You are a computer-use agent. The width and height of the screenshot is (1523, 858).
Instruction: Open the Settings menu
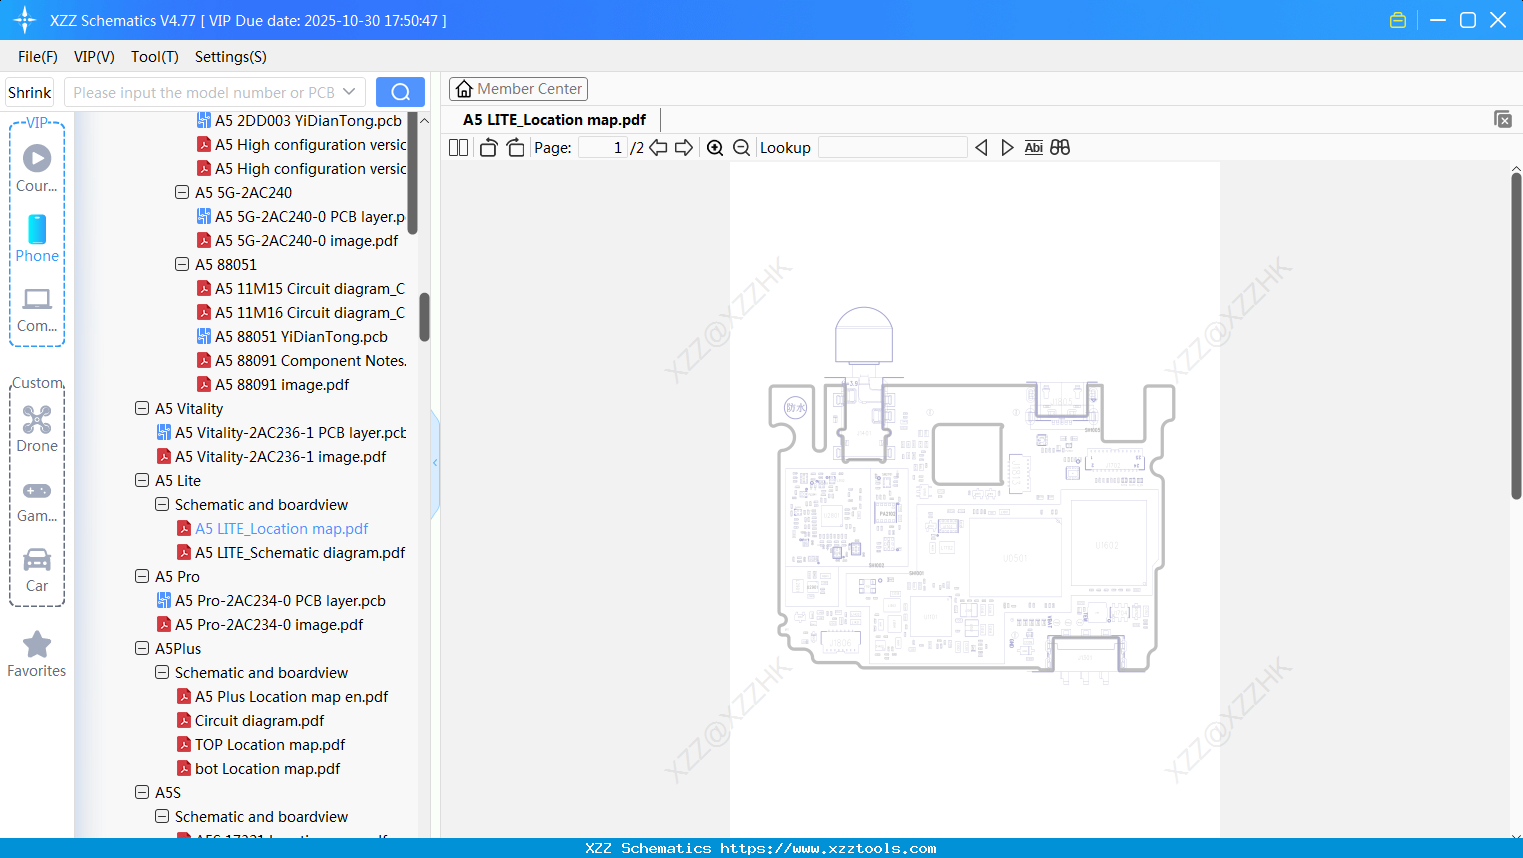(231, 57)
